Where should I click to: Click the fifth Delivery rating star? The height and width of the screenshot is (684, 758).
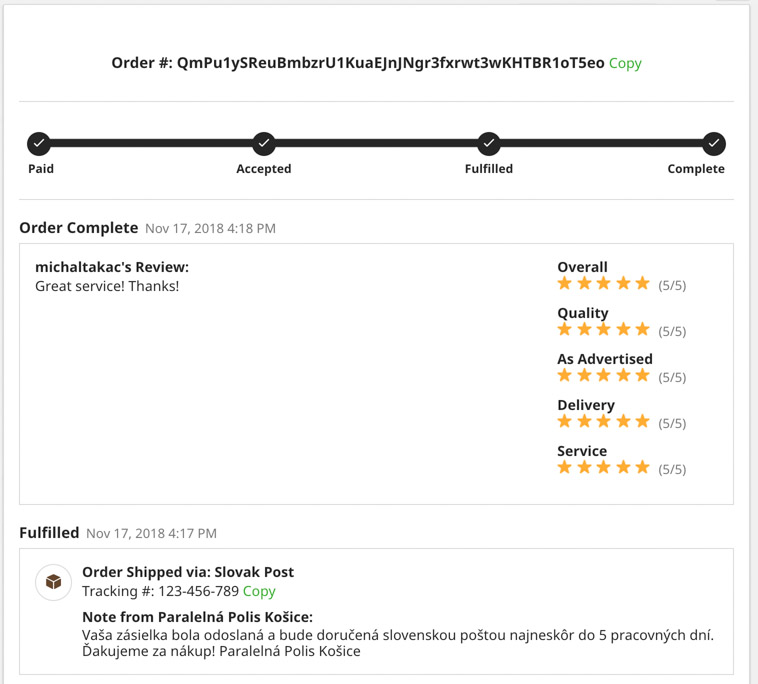tap(642, 422)
